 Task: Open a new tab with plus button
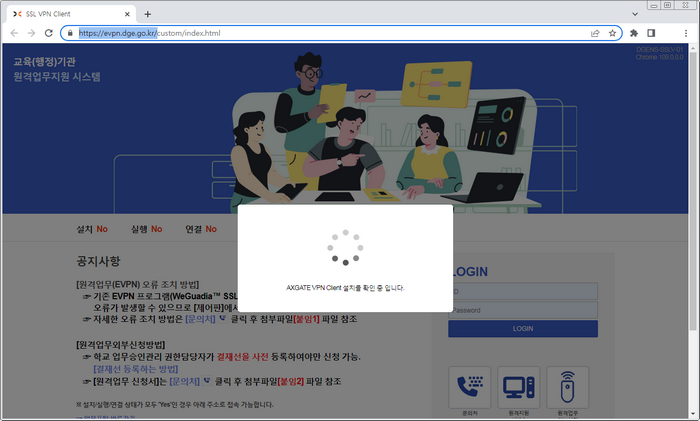coord(147,14)
